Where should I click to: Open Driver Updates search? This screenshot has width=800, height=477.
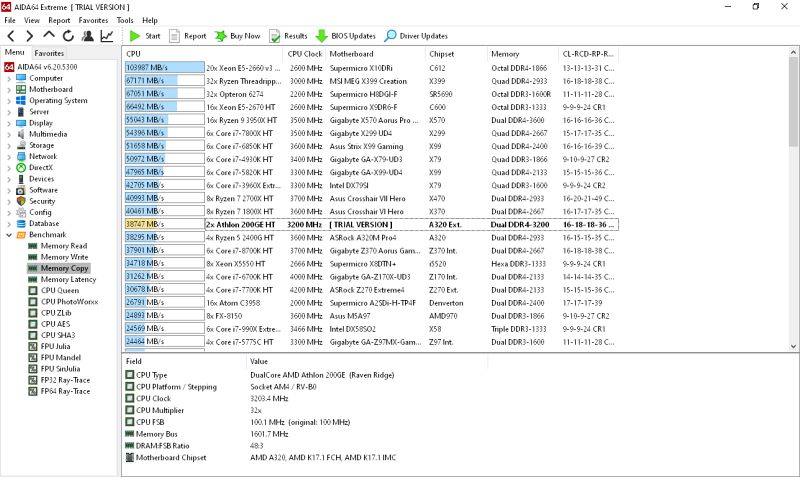[416, 36]
